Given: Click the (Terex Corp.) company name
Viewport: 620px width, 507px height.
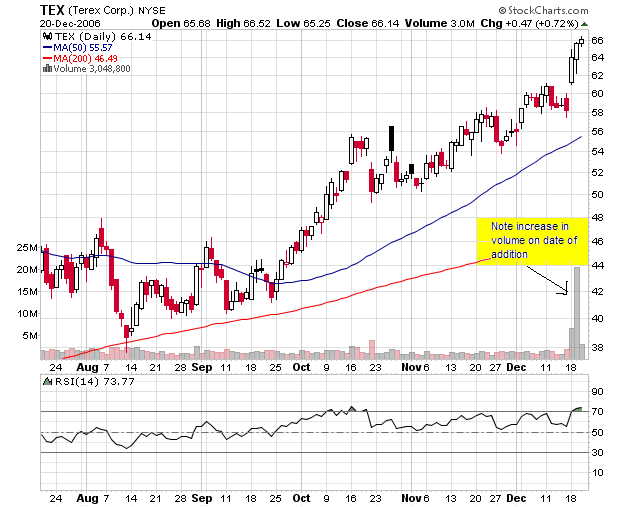Looking at the screenshot, I should [x=101, y=11].
